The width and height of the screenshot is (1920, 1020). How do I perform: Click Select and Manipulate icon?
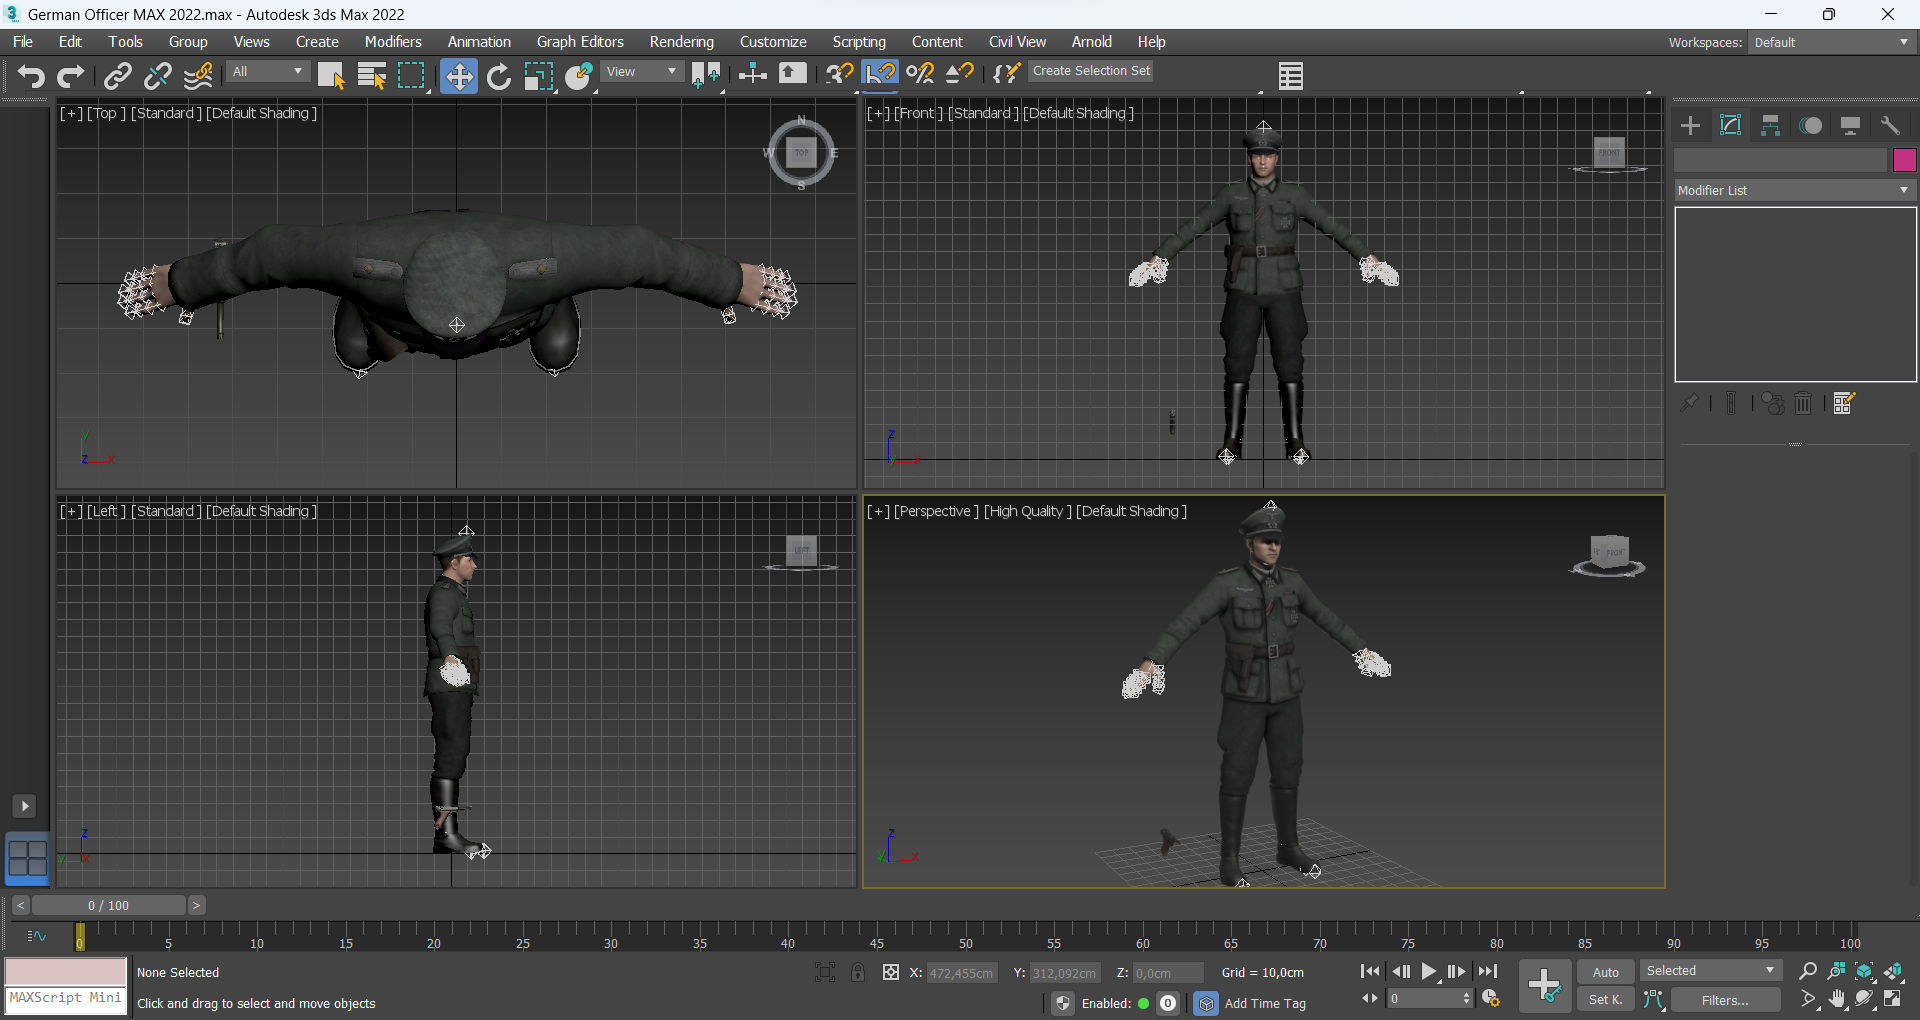(x=752, y=76)
